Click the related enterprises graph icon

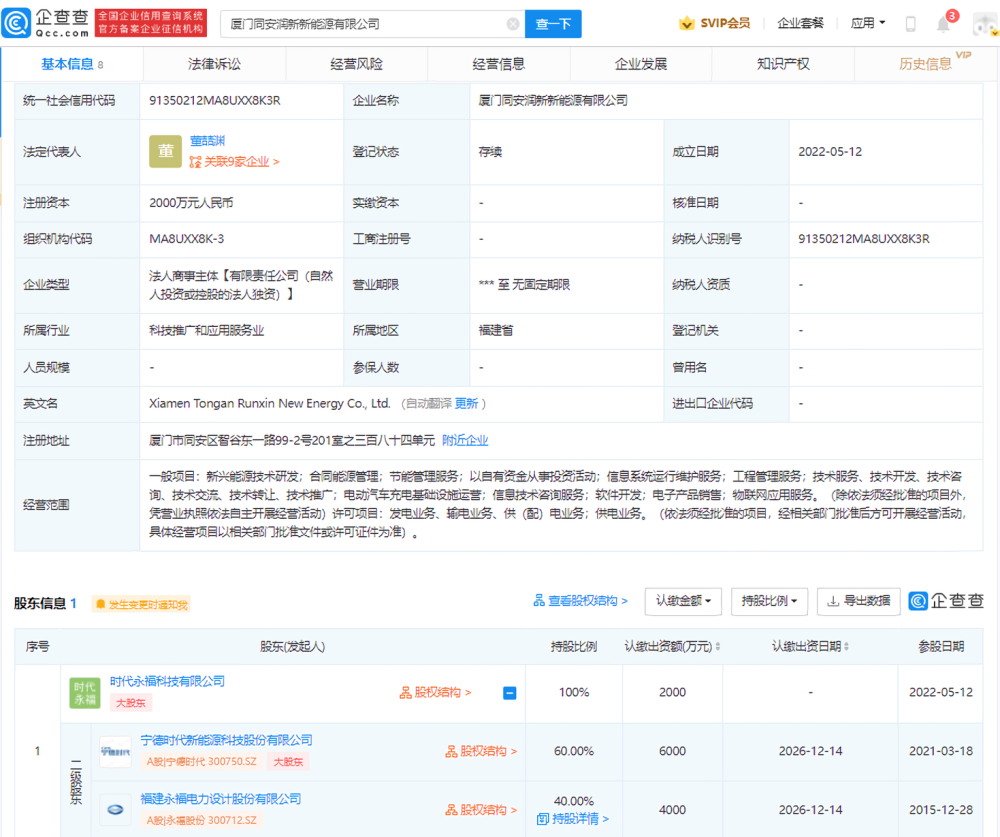(195, 162)
